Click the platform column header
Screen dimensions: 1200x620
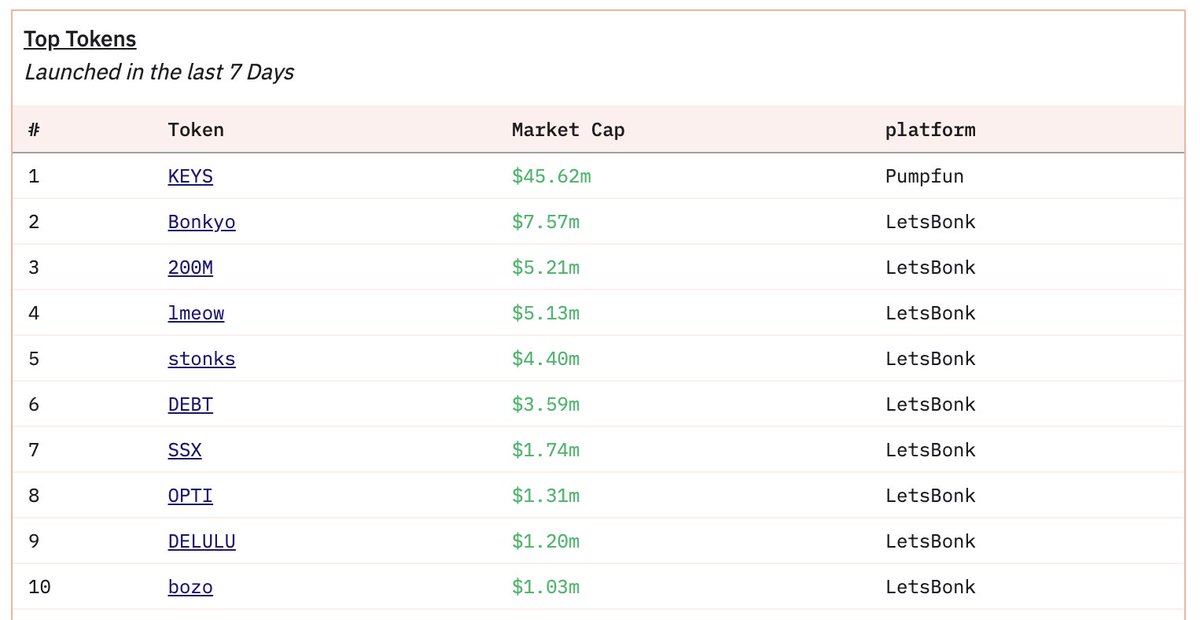click(930, 130)
